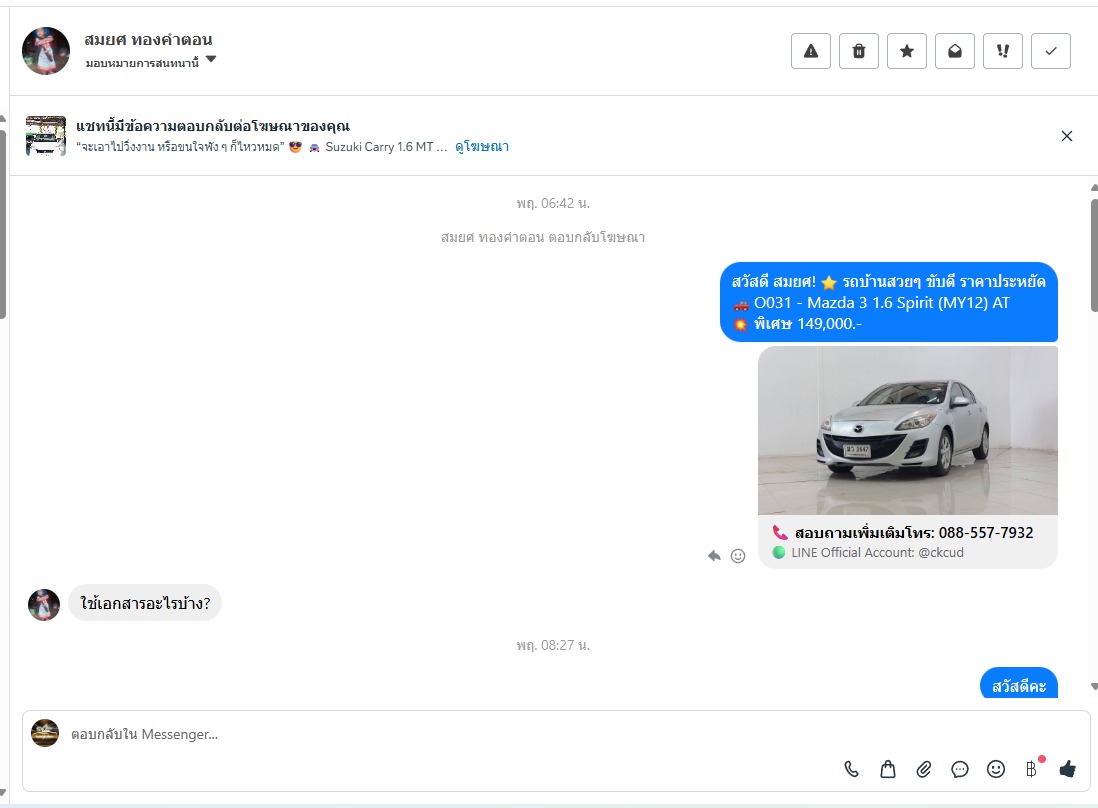Reply to the Mazda 3 message with arrow icon
Viewport: 1098px width, 808px height.
pos(714,556)
